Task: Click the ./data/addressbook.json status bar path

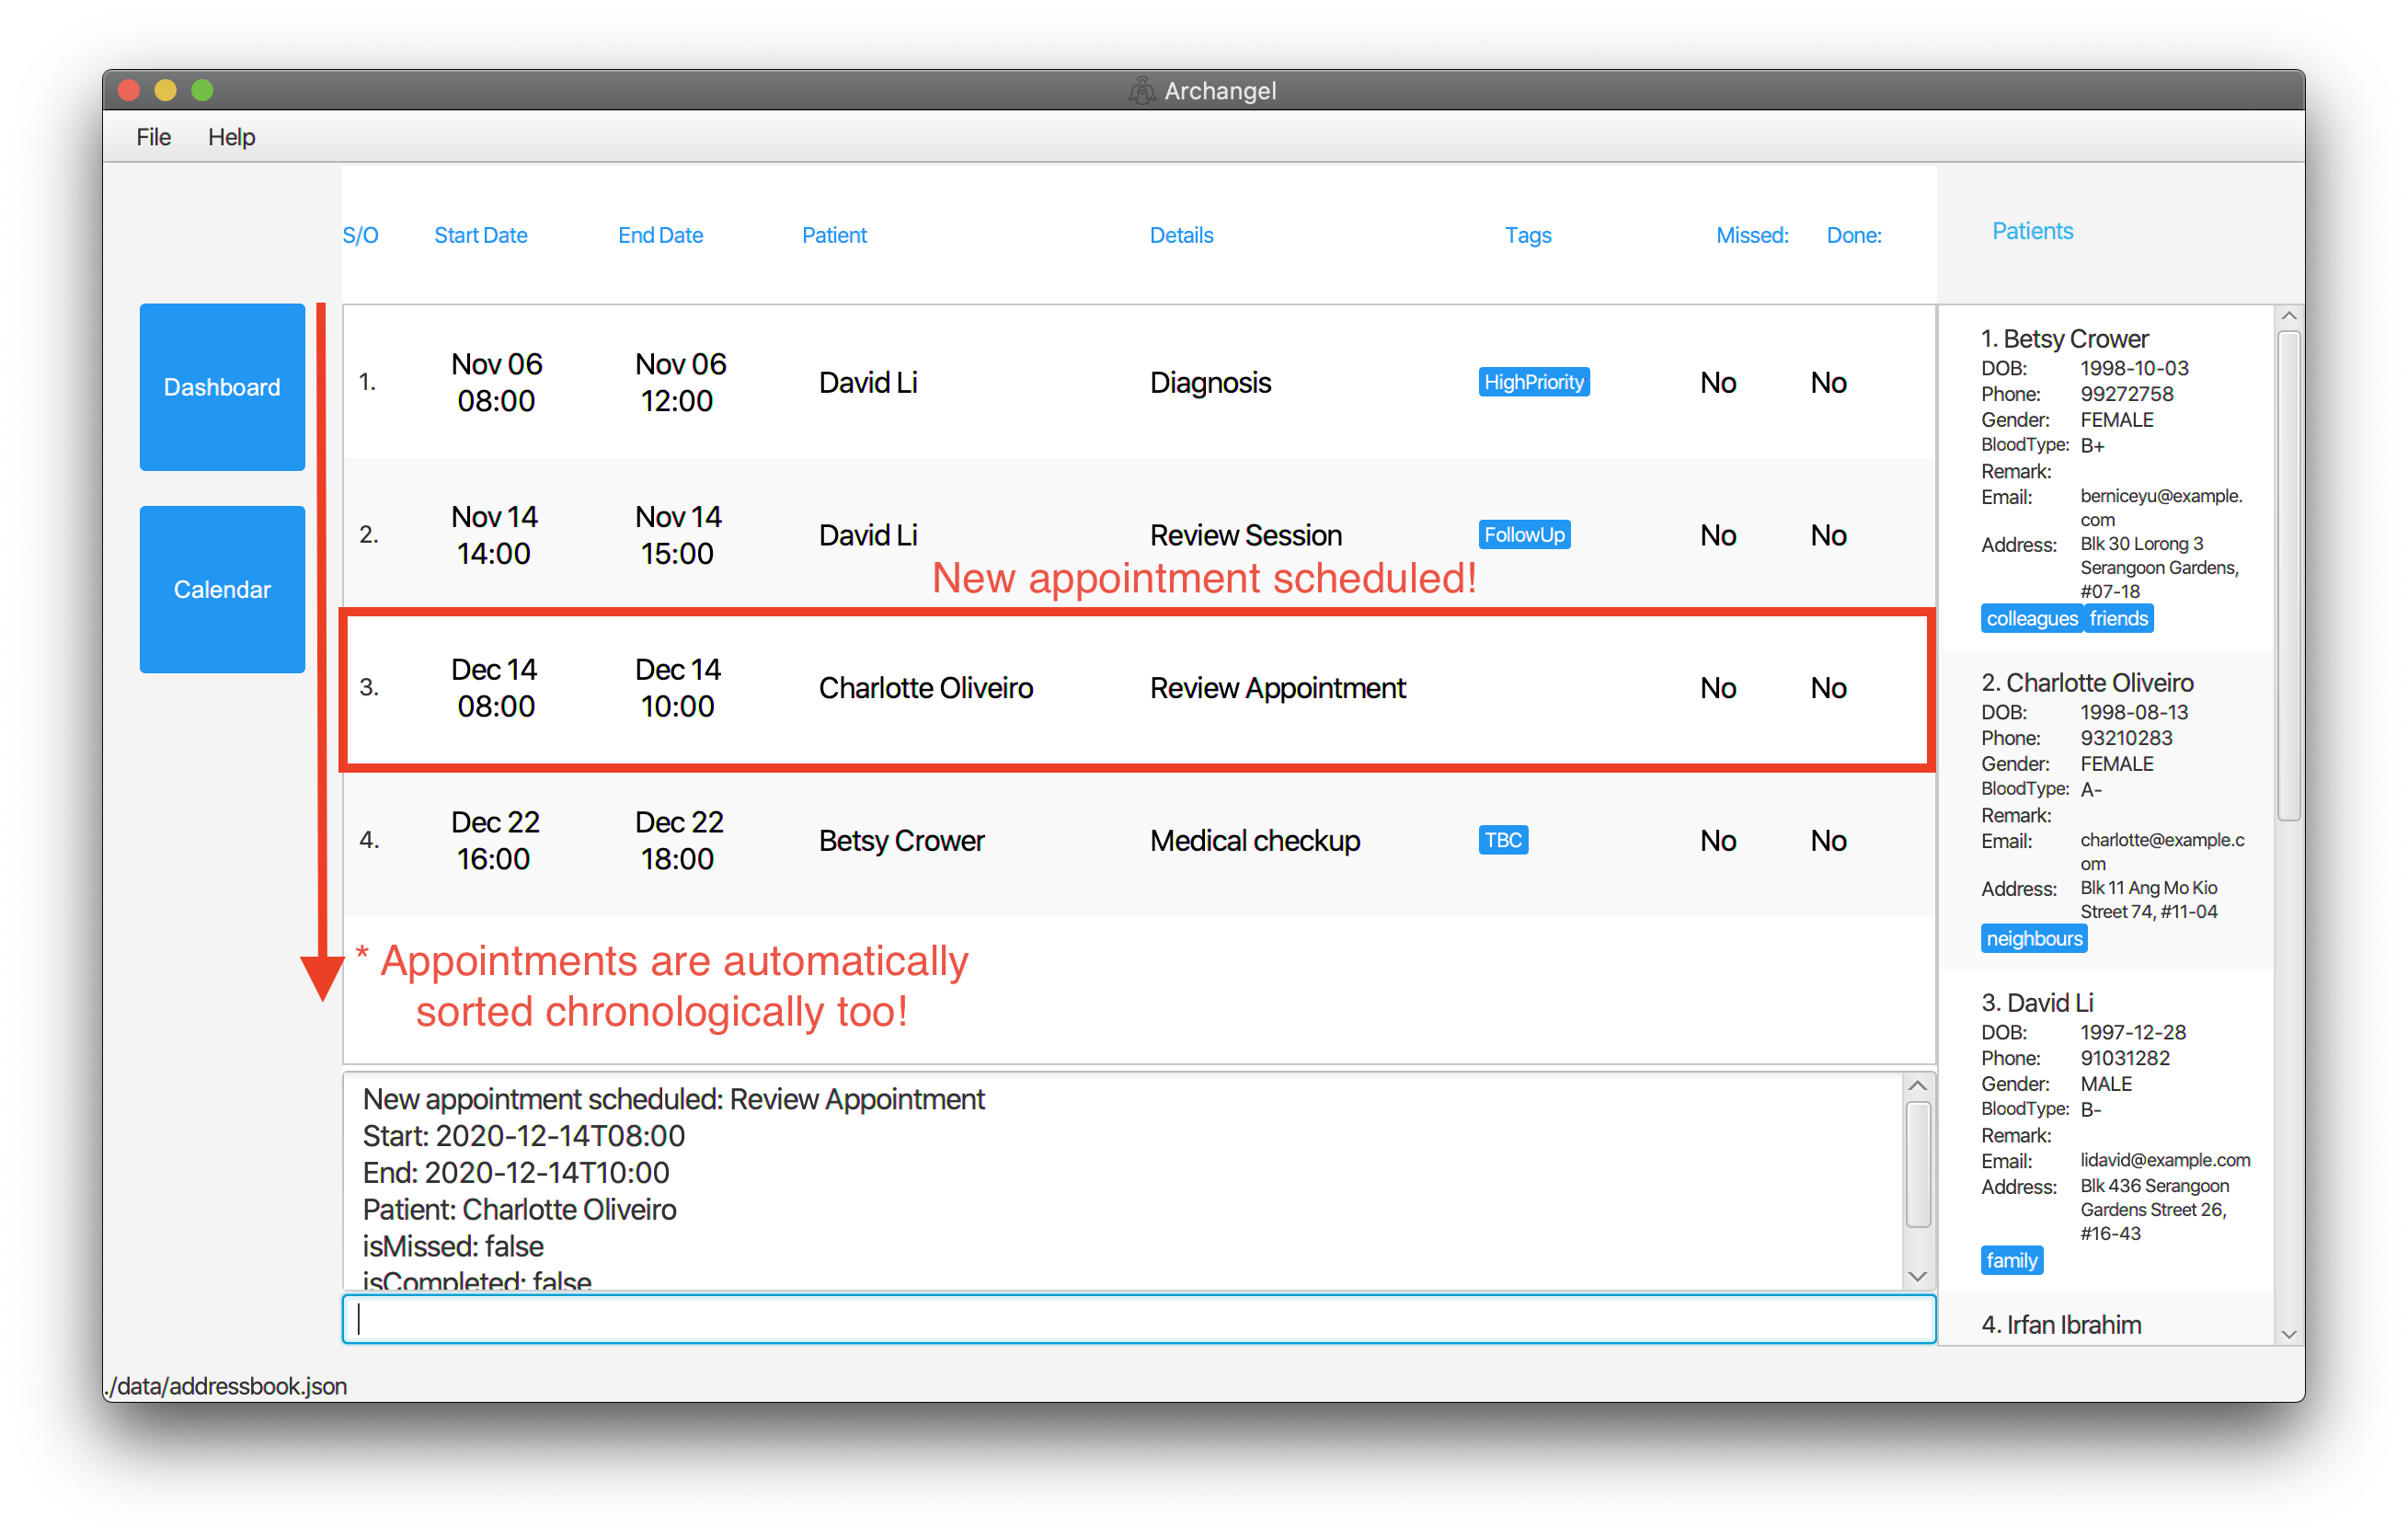Action: click(226, 1386)
